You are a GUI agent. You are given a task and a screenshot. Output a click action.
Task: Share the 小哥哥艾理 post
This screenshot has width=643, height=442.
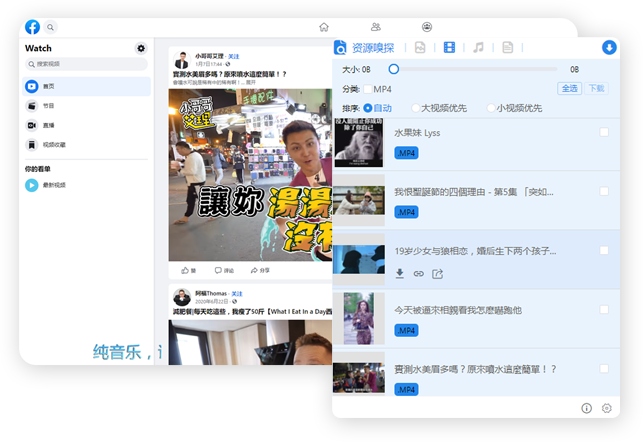[260, 271]
